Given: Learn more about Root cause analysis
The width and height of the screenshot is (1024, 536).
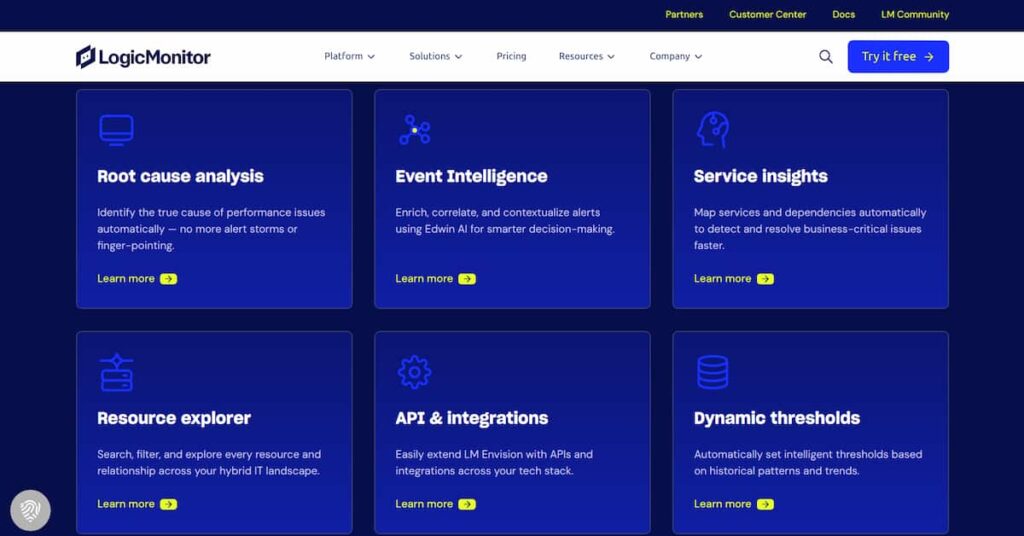Looking at the screenshot, I should click(x=137, y=279).
